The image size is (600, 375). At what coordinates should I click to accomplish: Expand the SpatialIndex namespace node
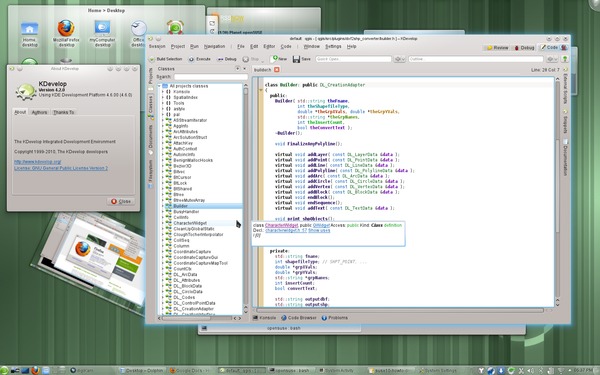click(x=163, y=98)
